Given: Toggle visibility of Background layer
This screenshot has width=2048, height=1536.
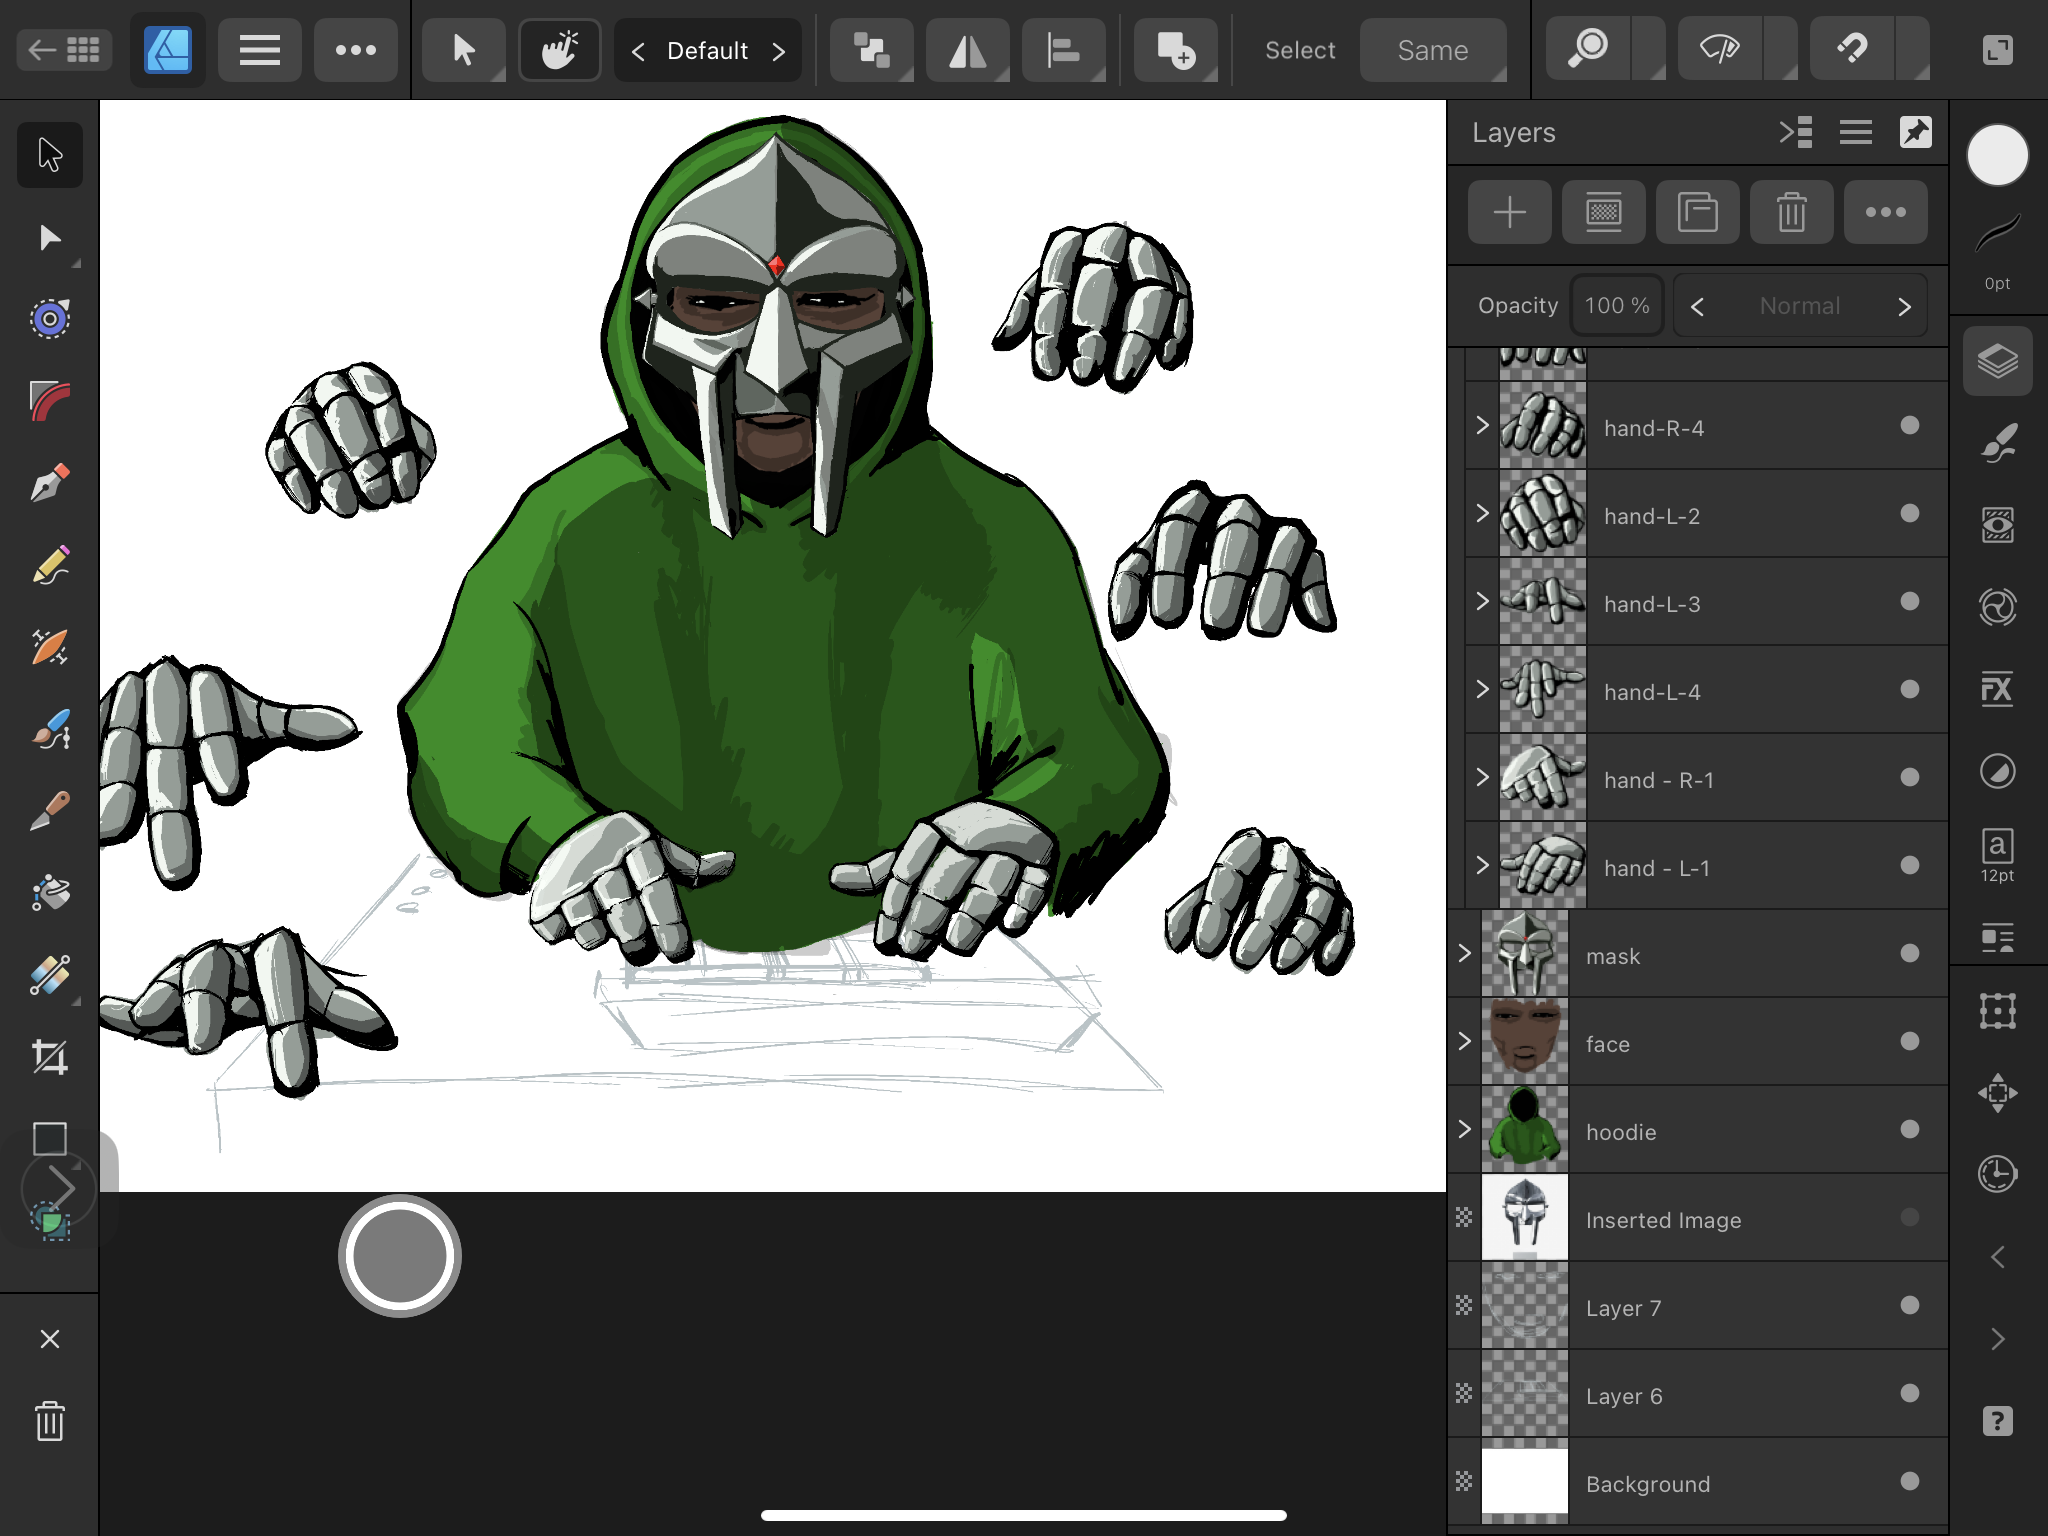Looking at the screenshot, I should (1909, 1481).
